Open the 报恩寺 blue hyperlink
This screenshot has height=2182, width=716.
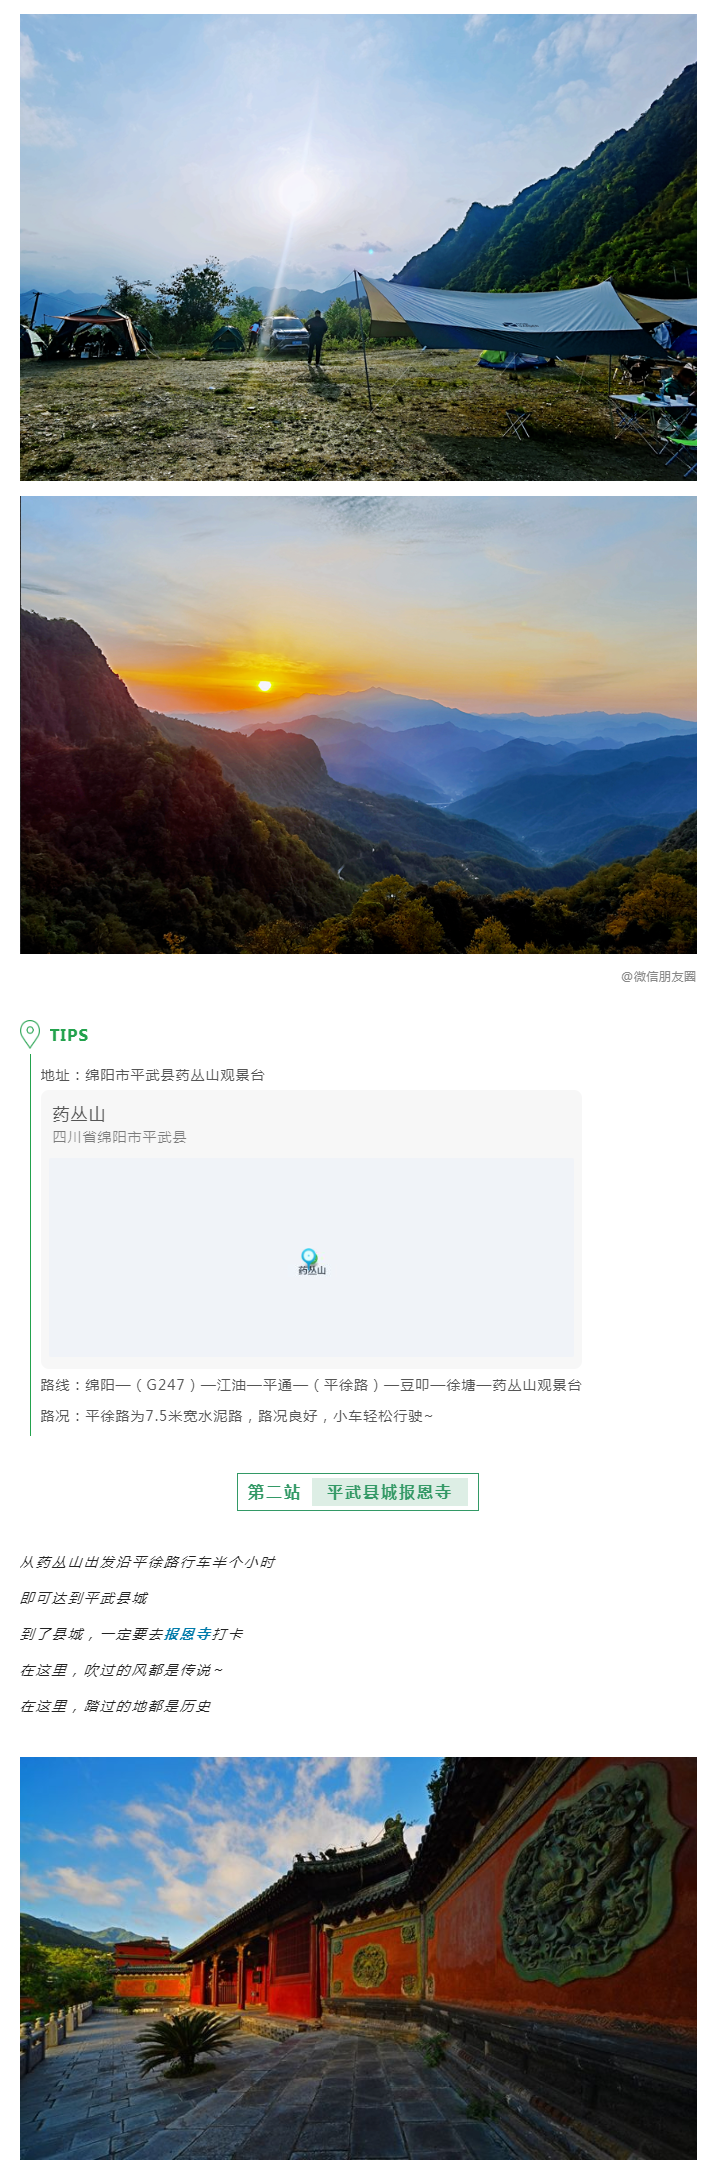(x=188, y=1634)
